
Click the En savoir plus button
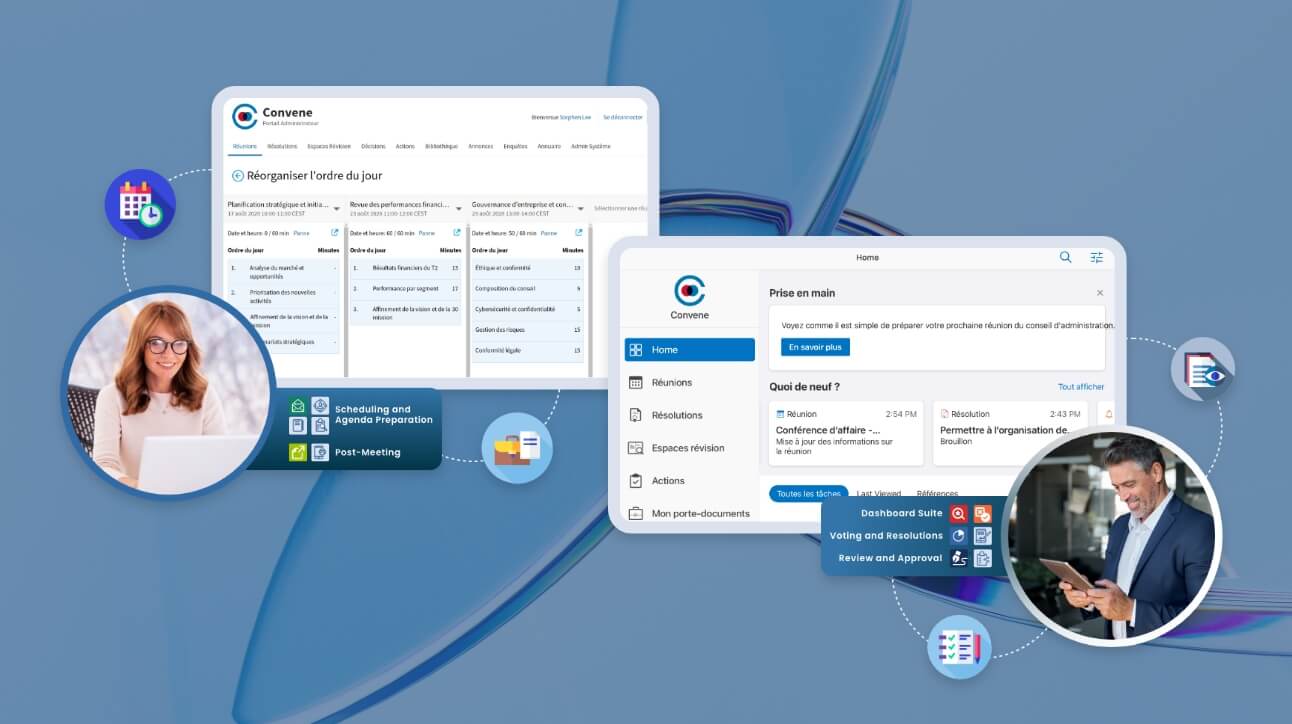[815, 347]
